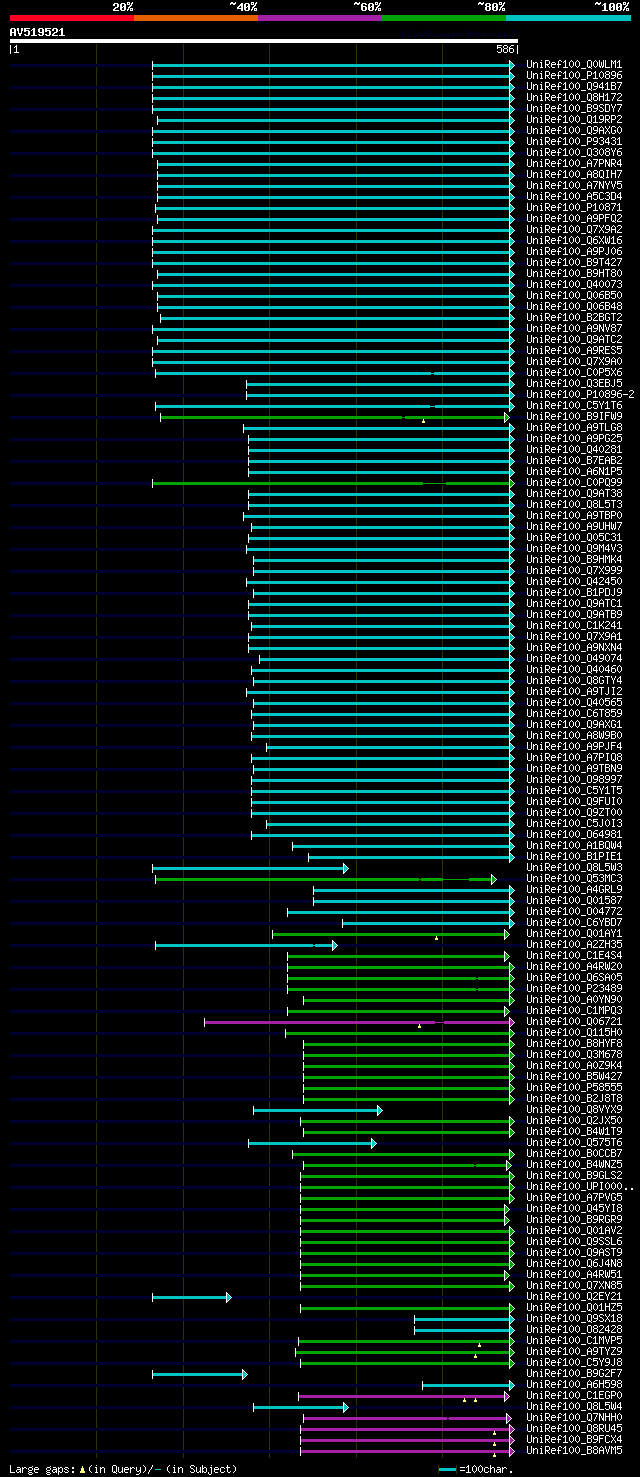
Task: Click the cyan alignment bar for UniRef100_Q8VYX9
Action: [x=317, y=1110]
